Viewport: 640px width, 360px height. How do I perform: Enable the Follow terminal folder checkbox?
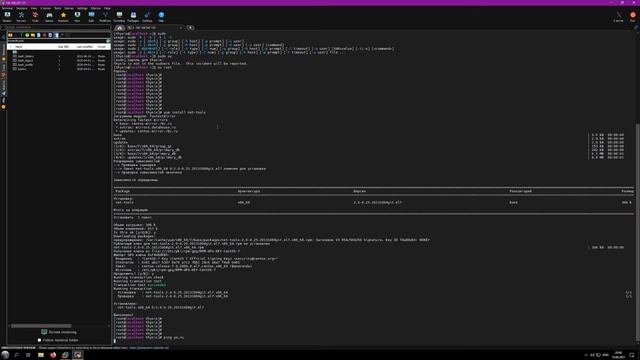coord(40,340)
